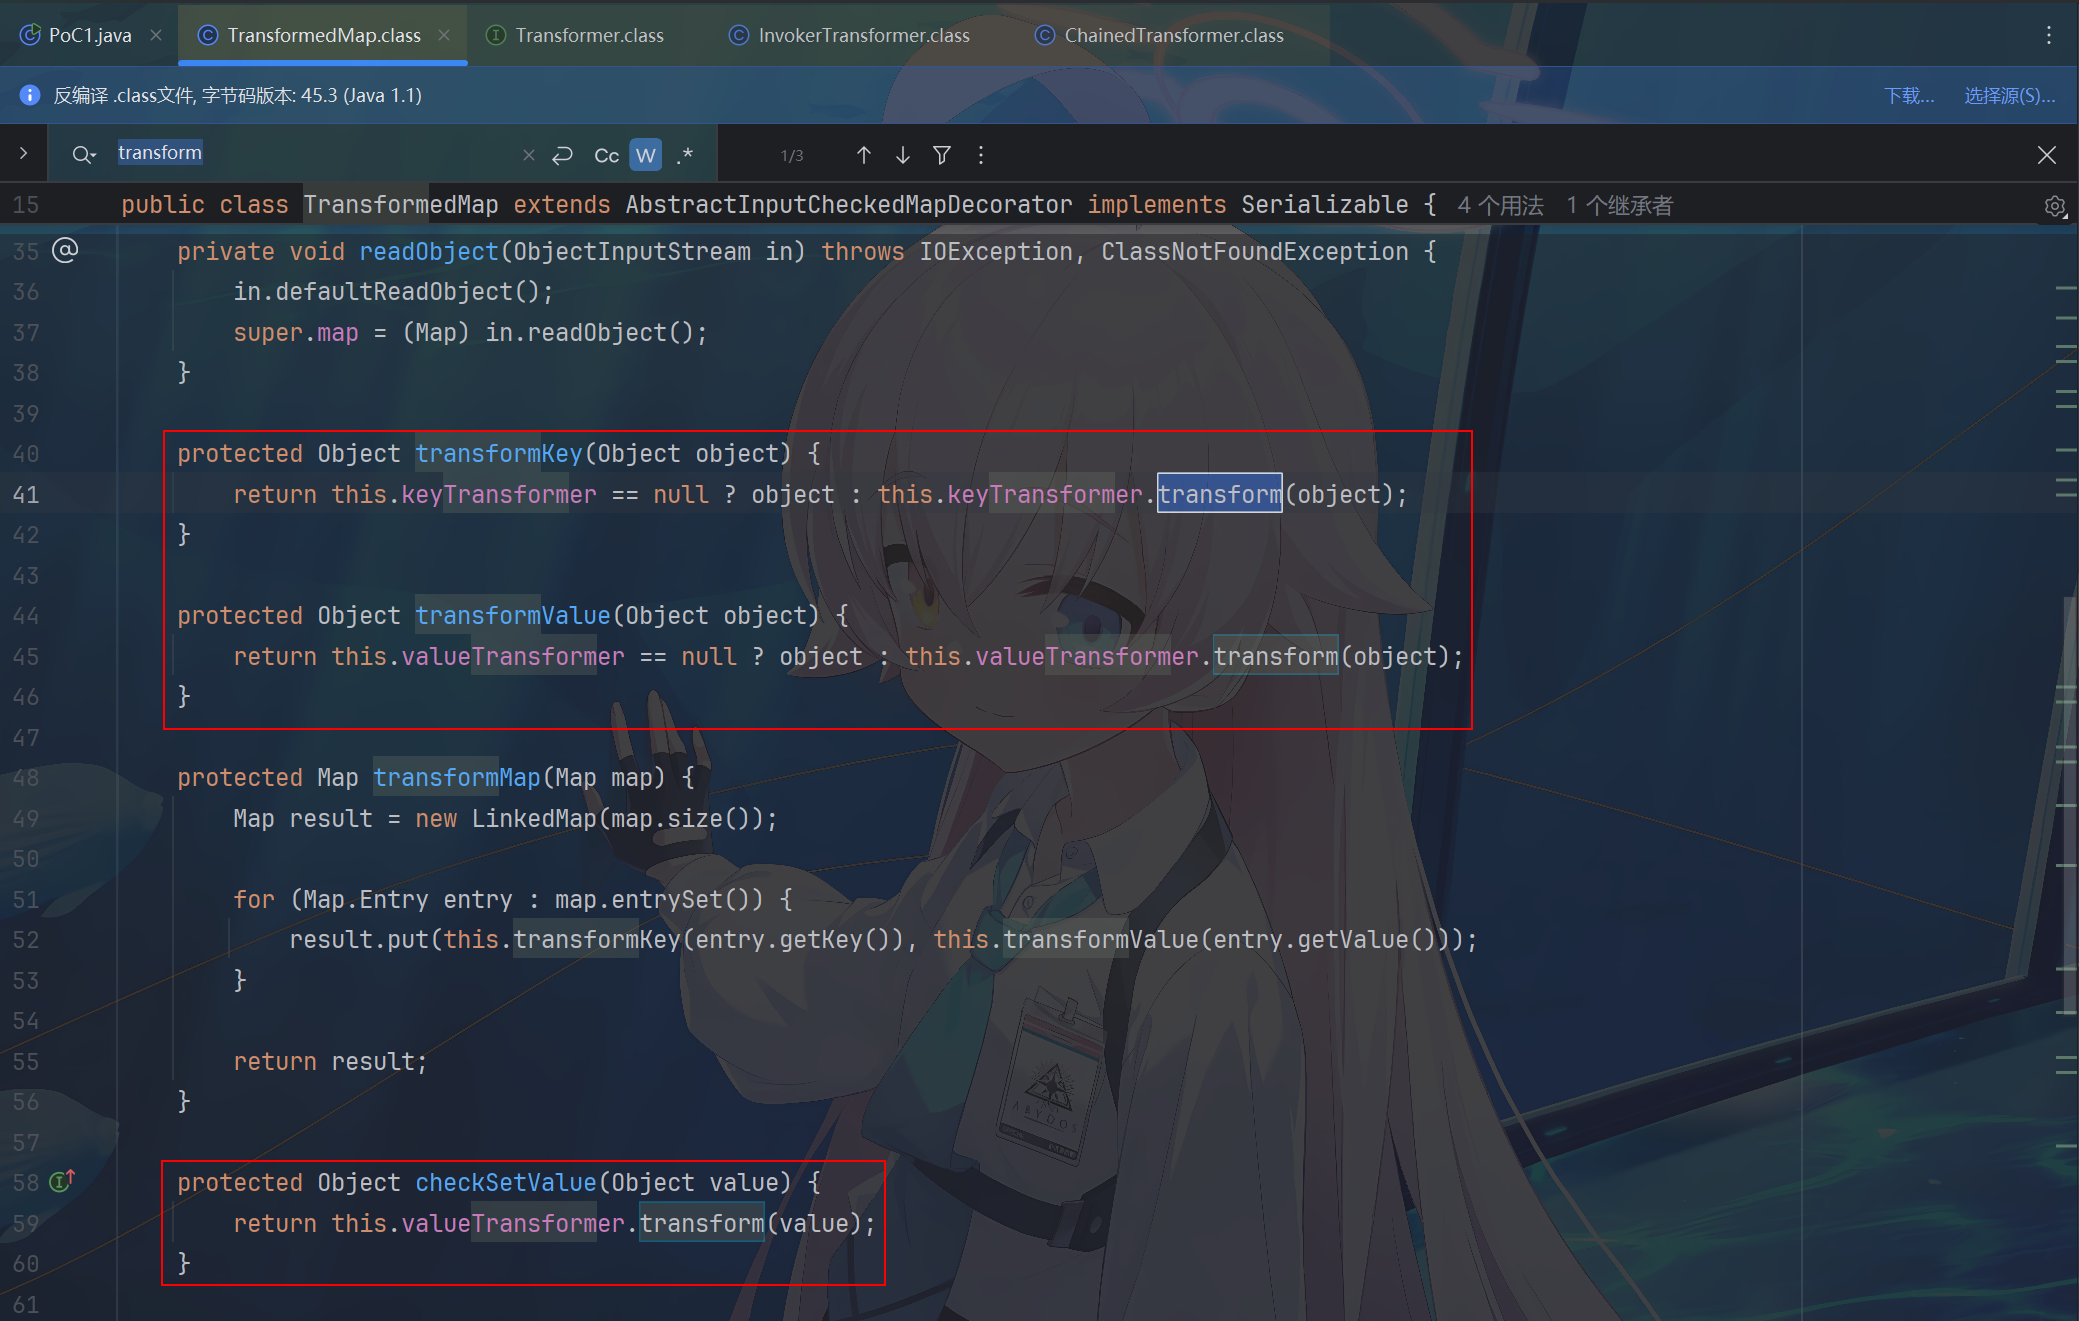The height and width of the screenshot is (1321, 2079).
Task: Click transform match on line 59
Action: 702,1223
